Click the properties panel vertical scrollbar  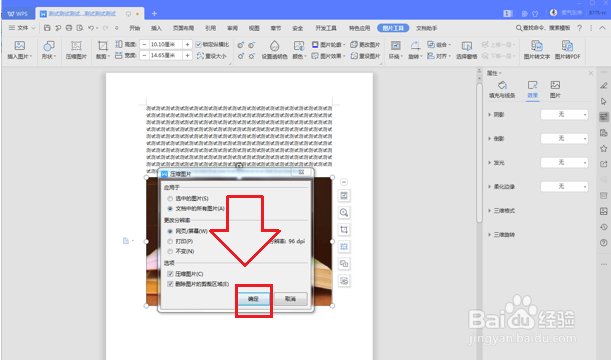point(479,152)
